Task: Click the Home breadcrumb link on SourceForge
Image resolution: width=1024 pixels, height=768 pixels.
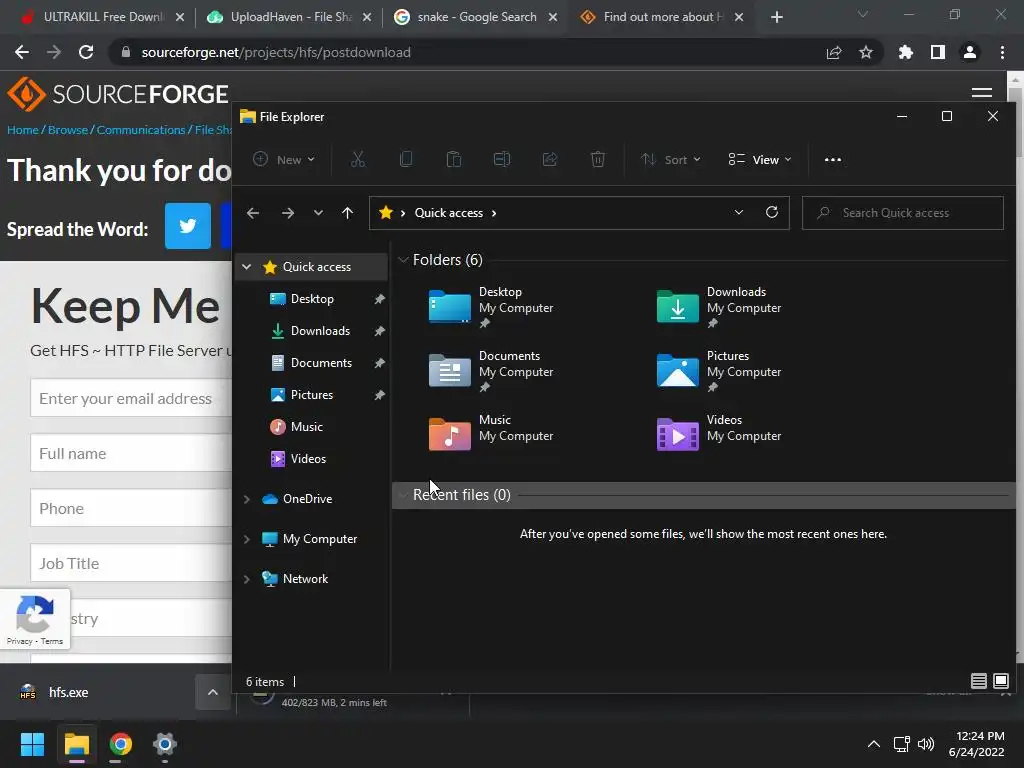Action: pos(23,130)
